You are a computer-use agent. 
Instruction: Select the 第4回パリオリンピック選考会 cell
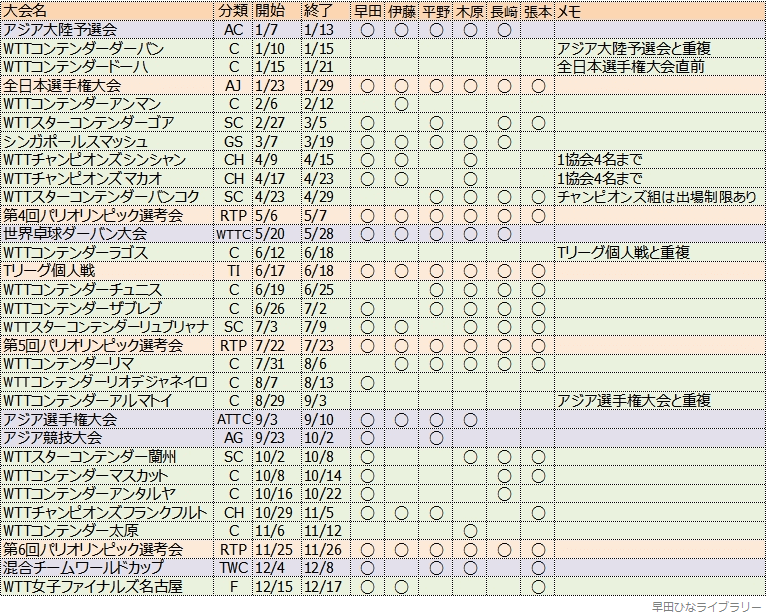[x=107, y=215]
